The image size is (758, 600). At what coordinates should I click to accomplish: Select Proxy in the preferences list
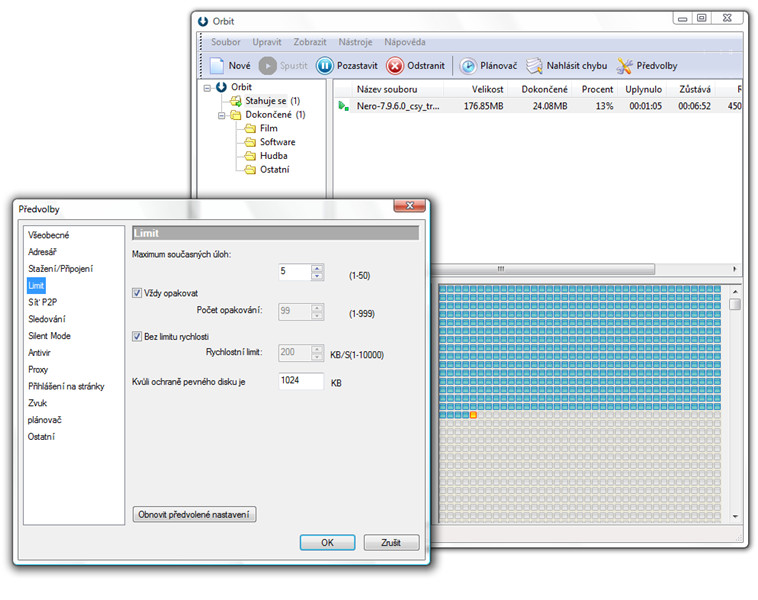(38, 369)
